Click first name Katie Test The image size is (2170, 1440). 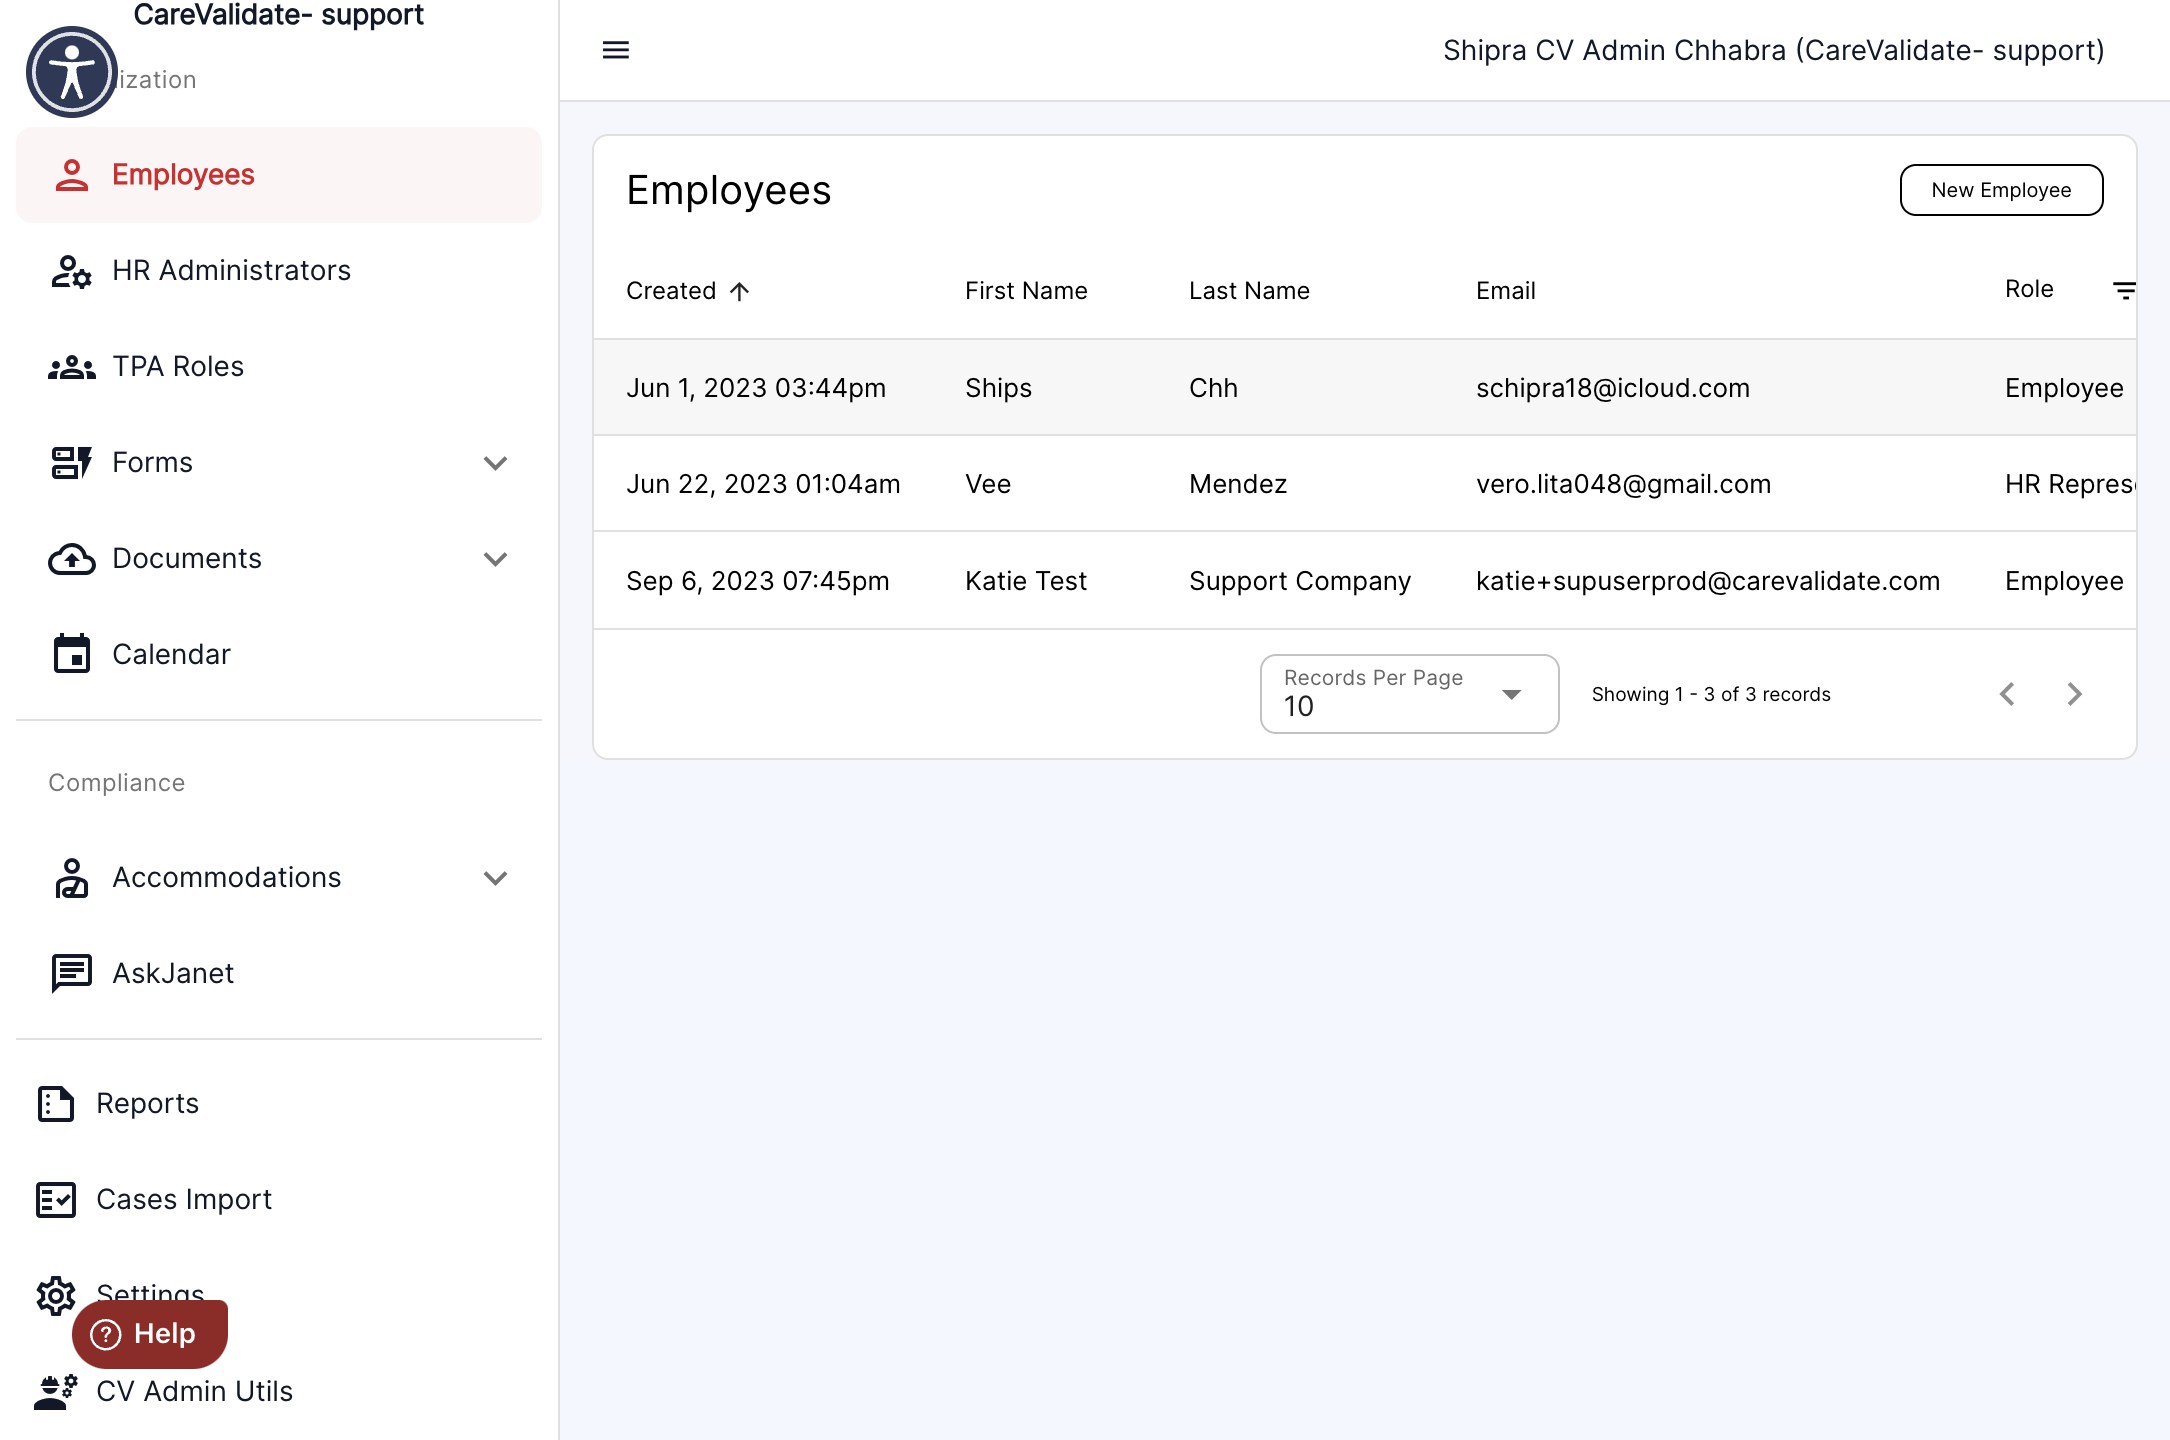point(1026,581)
